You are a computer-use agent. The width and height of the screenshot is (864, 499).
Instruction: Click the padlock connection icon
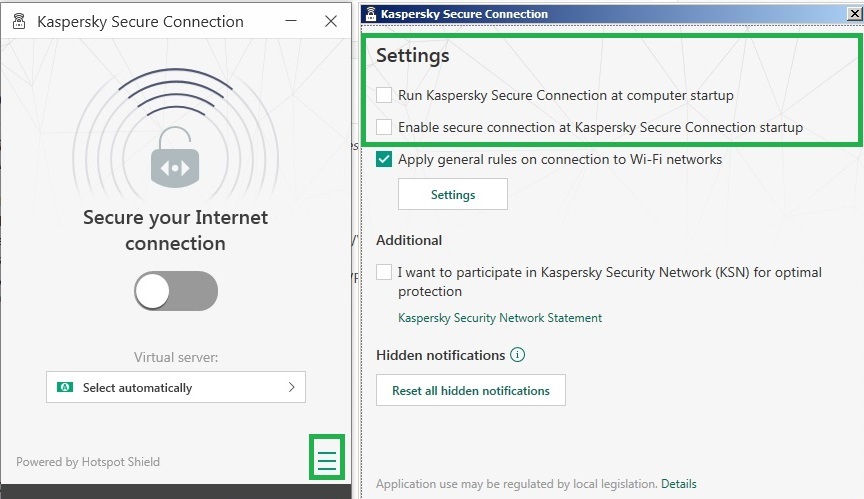[x=176, y=157]
